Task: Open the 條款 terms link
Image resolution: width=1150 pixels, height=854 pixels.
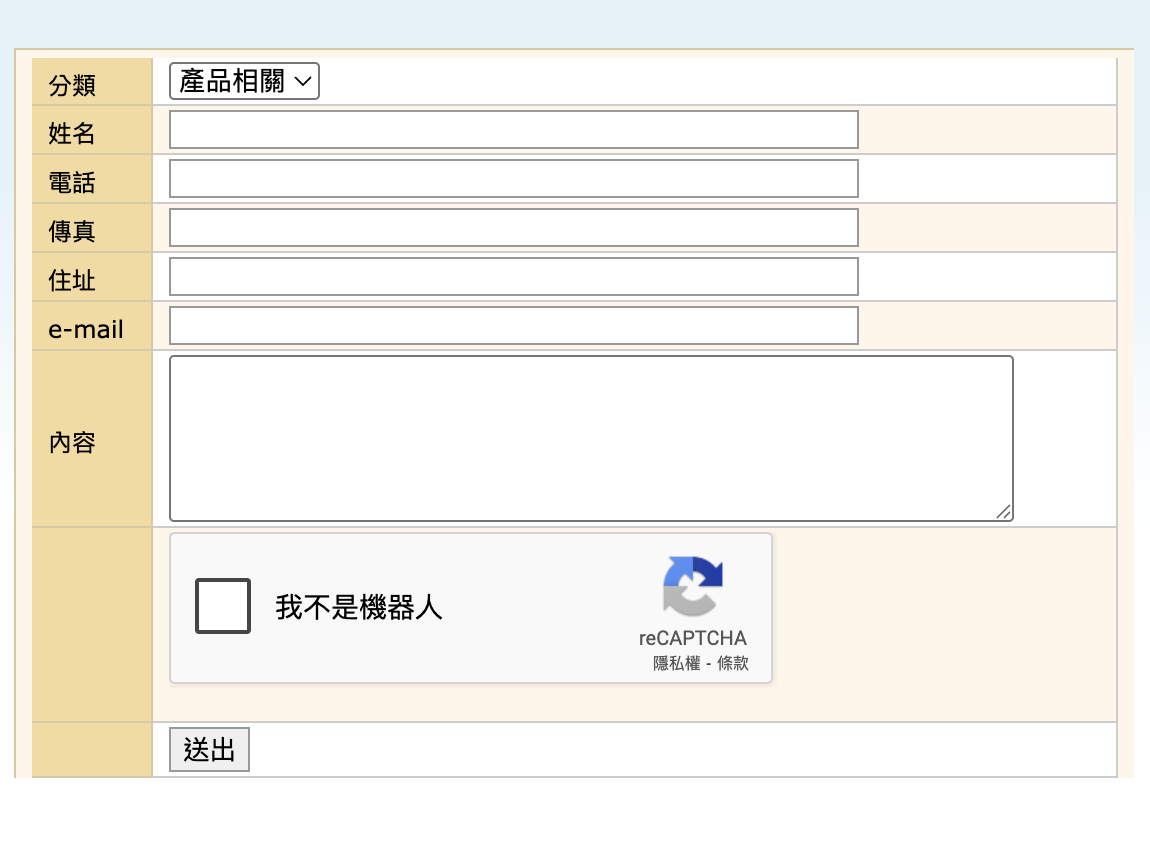Action: (733, 663)
